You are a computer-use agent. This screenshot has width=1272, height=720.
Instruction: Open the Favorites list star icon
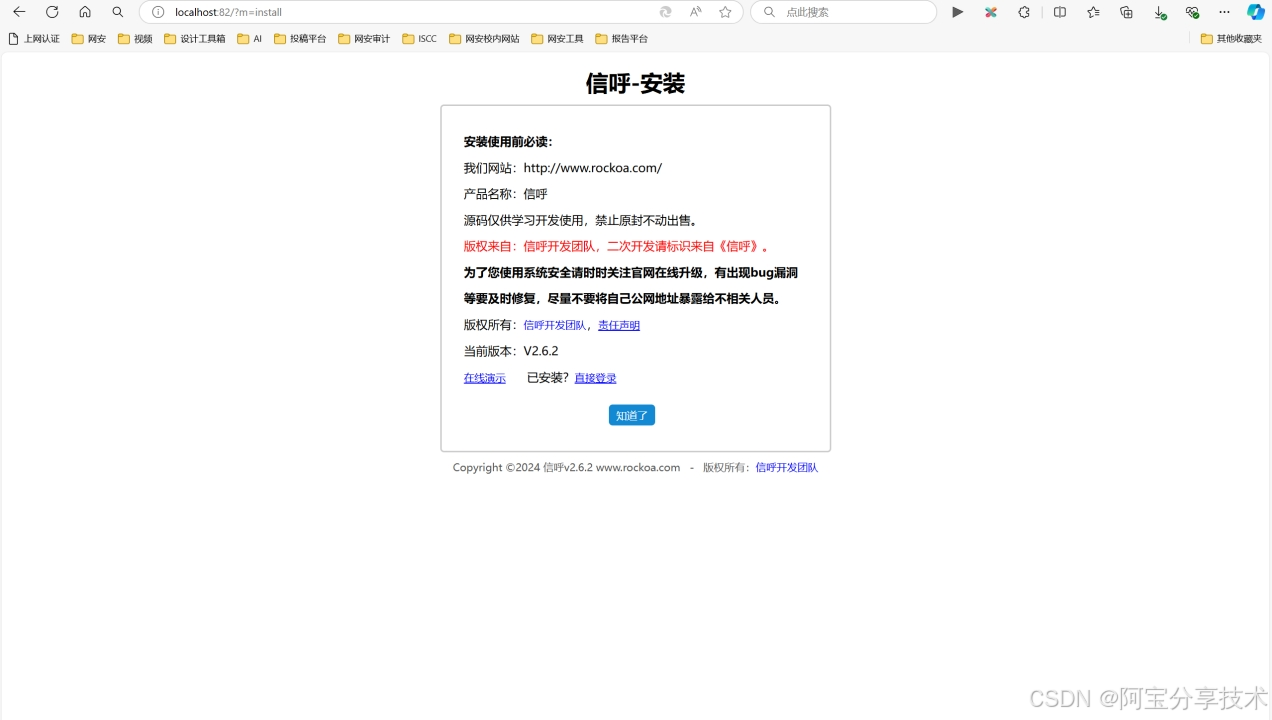[x=1093, y=12]
